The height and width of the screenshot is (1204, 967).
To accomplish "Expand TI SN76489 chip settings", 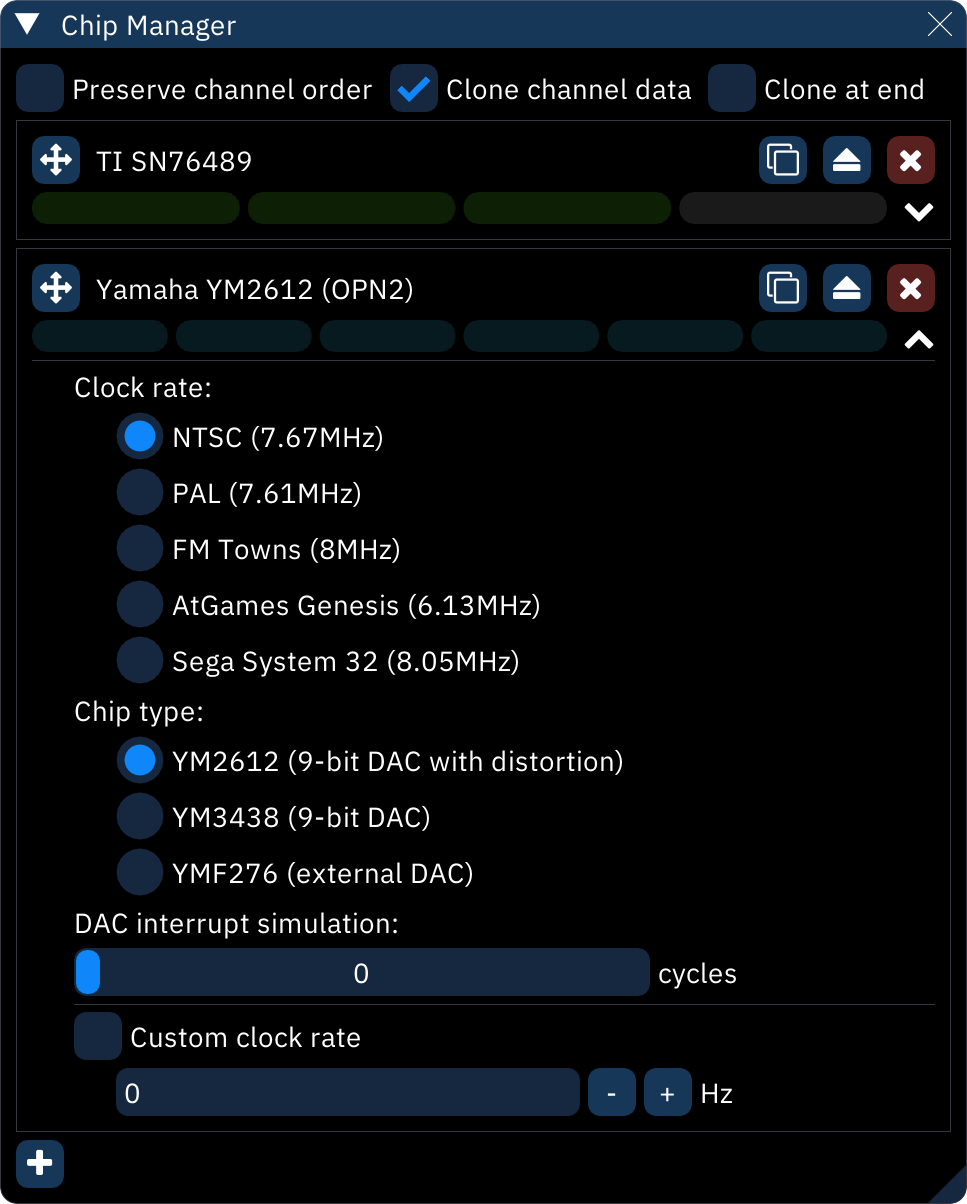I will (x=918, y=212).
